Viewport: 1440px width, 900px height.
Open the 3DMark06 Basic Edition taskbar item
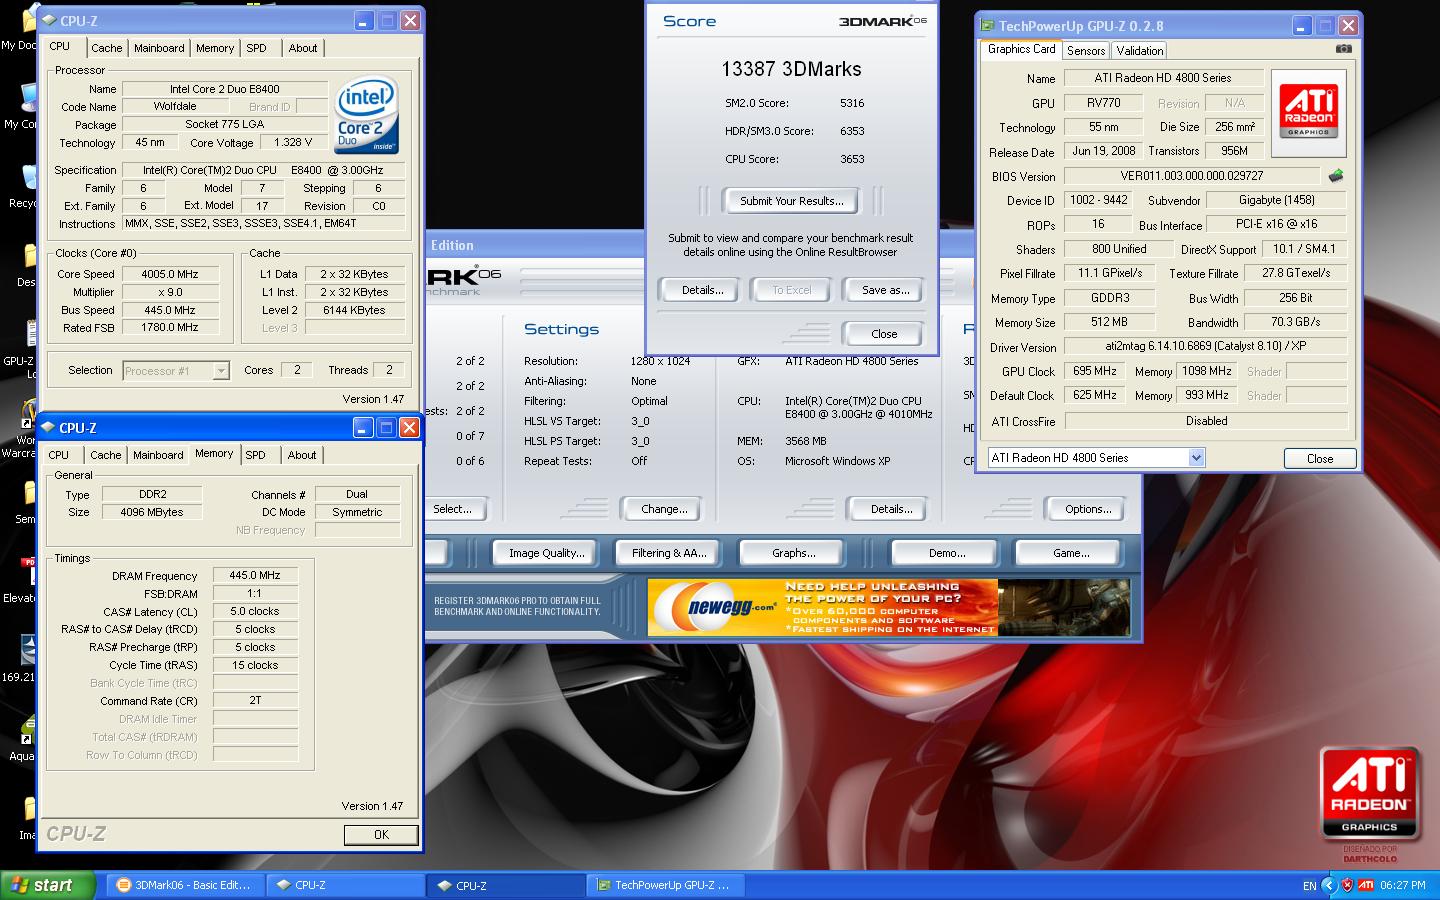coord(184,885)
